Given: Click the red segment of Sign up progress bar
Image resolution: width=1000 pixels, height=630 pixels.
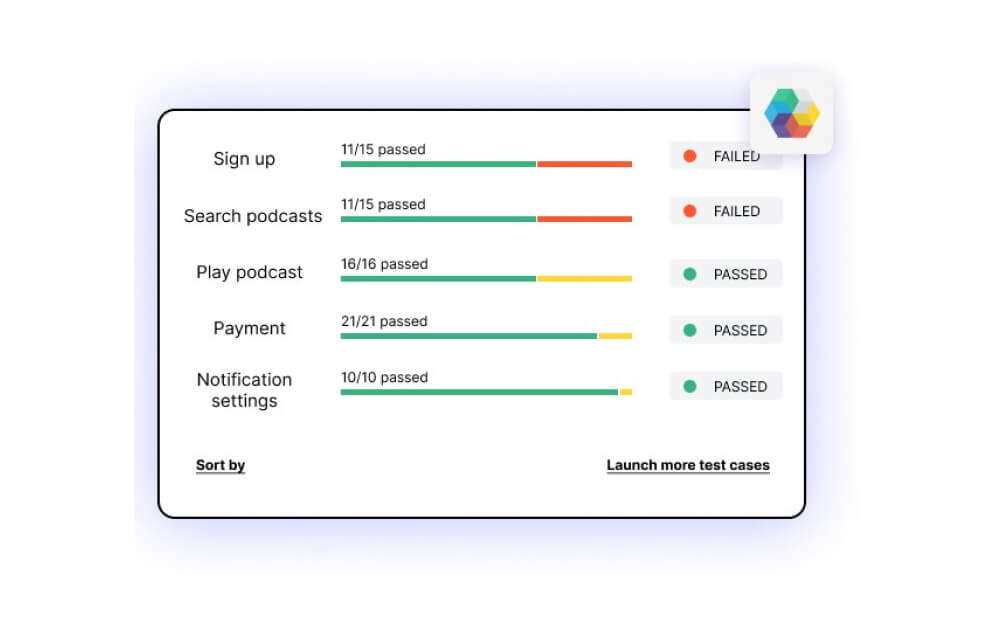Looking at the screenshot, I should 584,164.
